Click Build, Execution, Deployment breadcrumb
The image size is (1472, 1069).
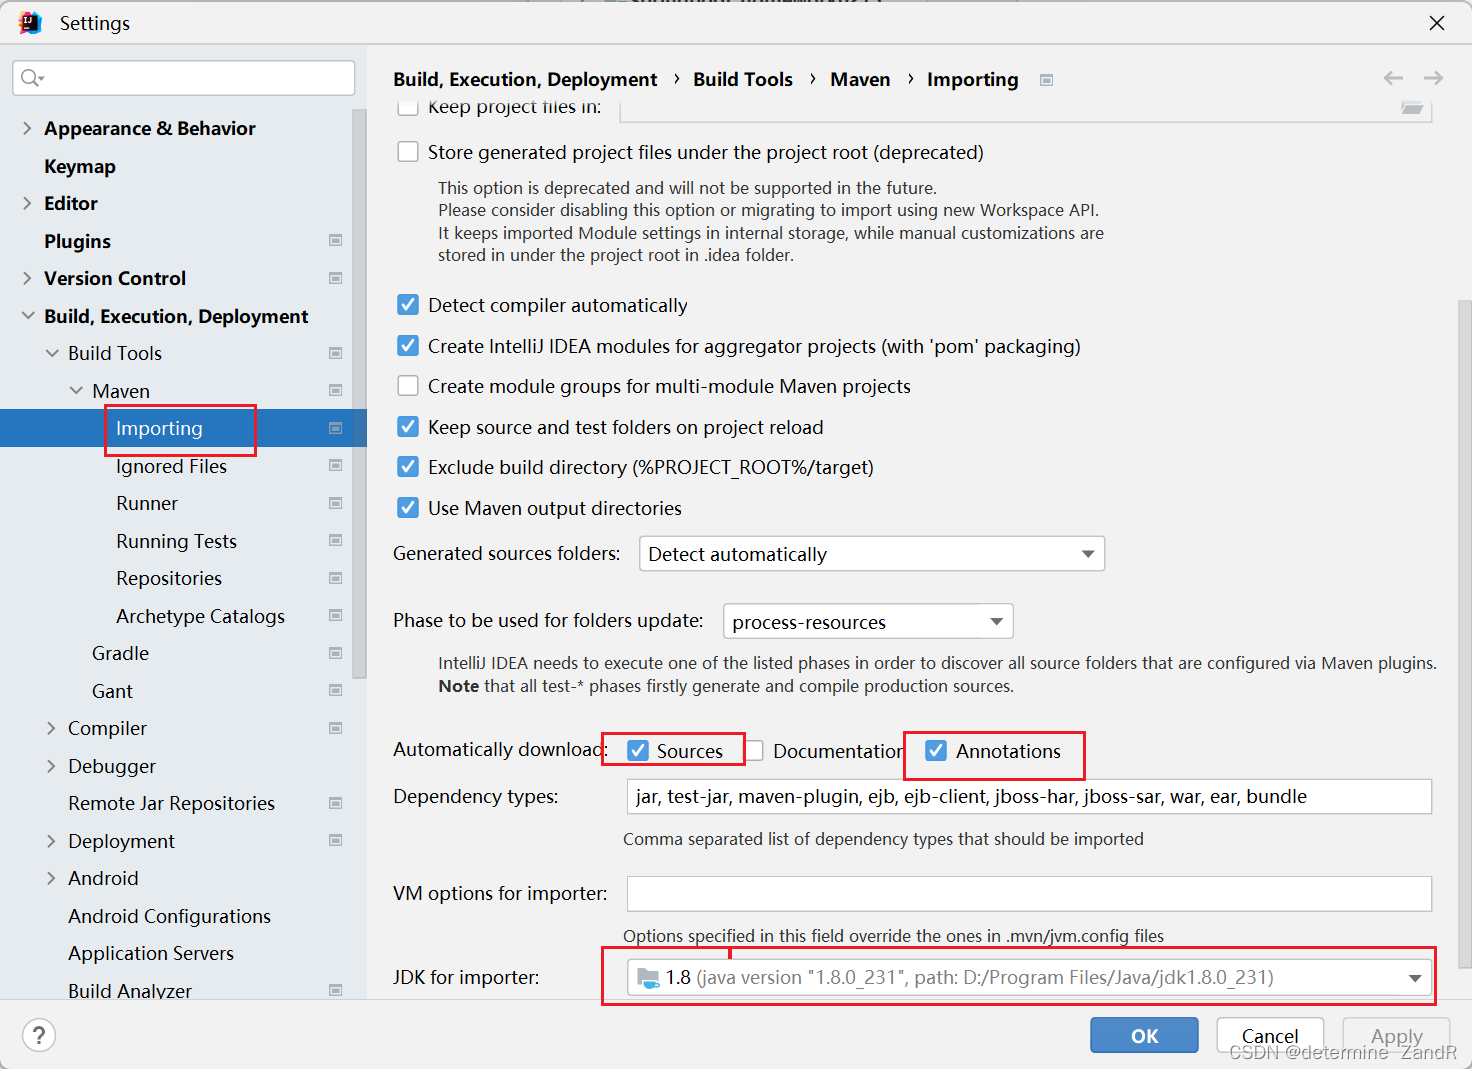525,79
